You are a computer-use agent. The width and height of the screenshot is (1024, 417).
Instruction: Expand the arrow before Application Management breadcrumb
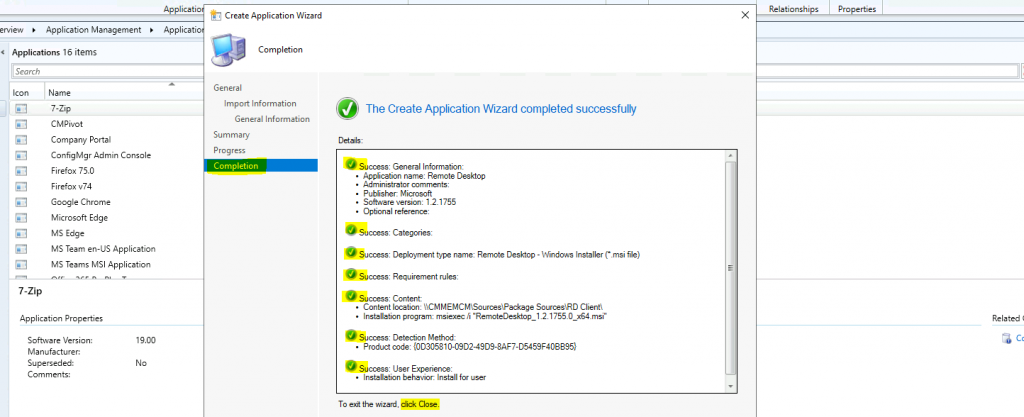pyautogui.click(x=33, y=30)
